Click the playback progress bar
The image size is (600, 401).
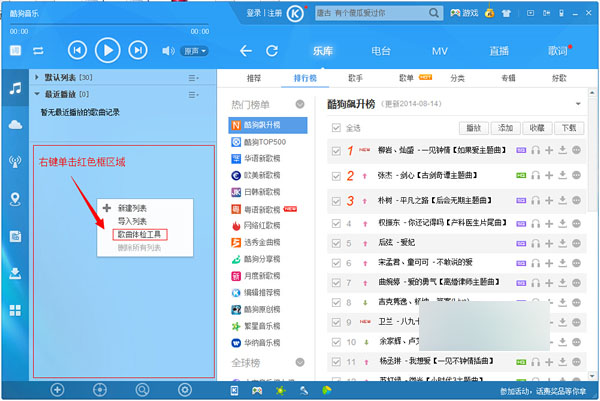click(x=110, y=24)
